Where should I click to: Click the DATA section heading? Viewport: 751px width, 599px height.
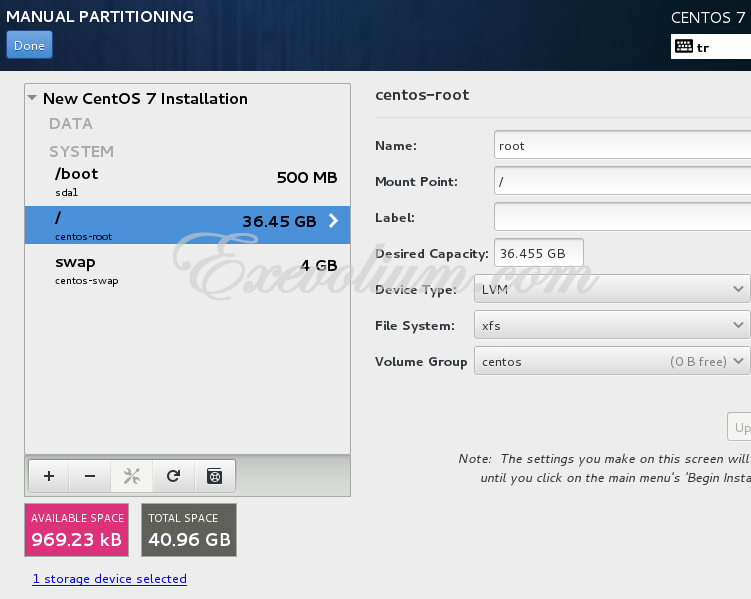(71, 124)
